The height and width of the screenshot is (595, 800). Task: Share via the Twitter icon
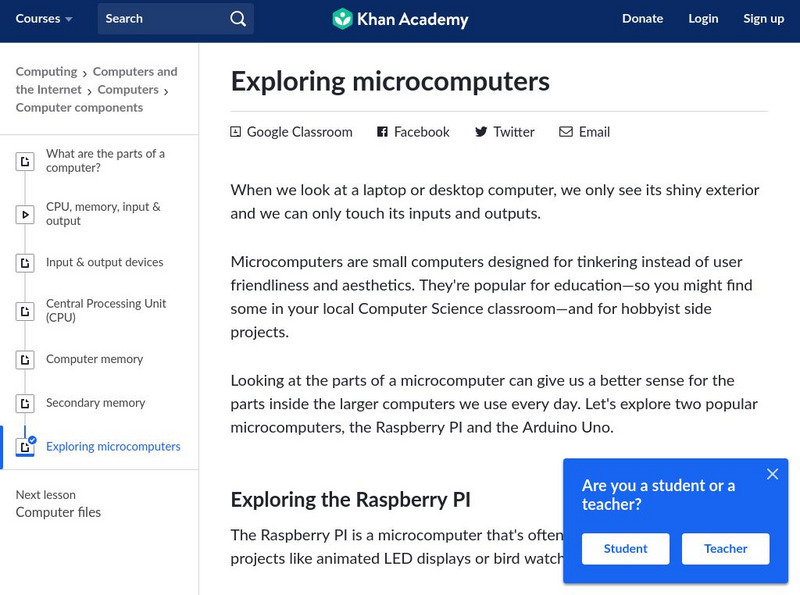tap(482, 131)
